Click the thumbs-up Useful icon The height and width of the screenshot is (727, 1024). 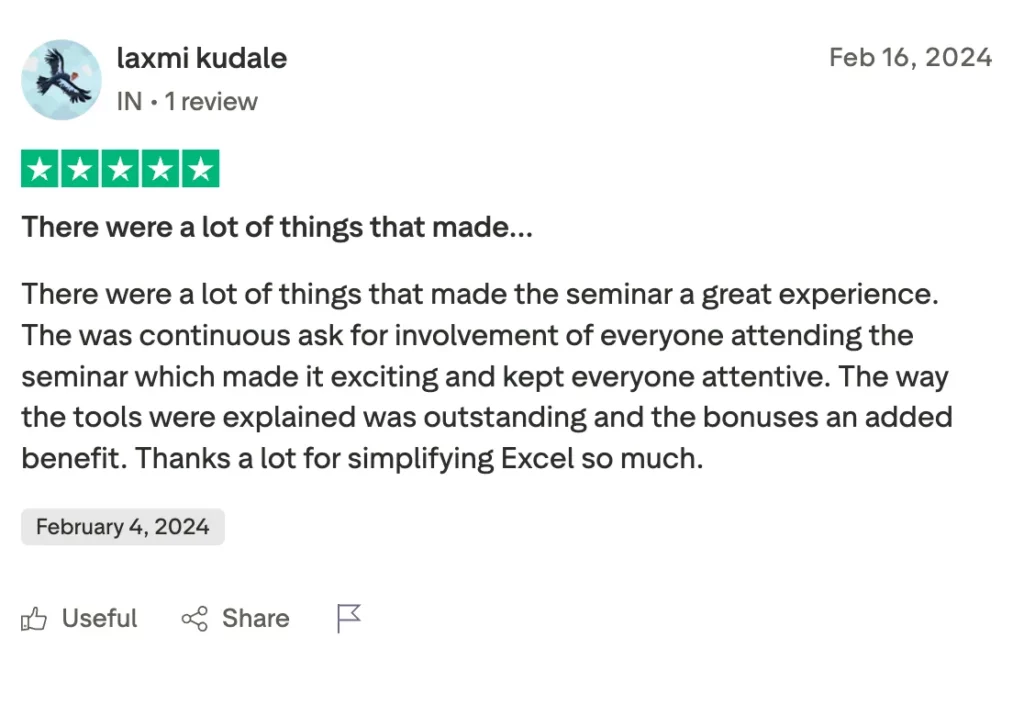34,620
